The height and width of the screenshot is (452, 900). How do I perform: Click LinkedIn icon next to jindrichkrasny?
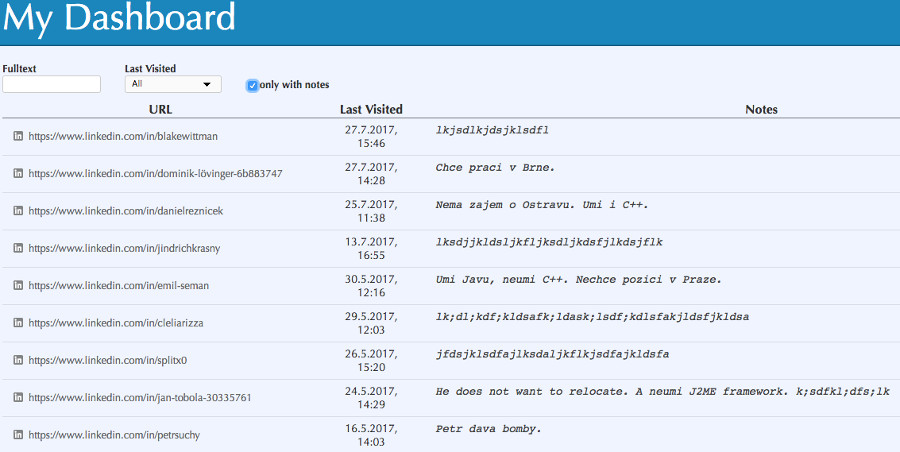pos(18,248)
